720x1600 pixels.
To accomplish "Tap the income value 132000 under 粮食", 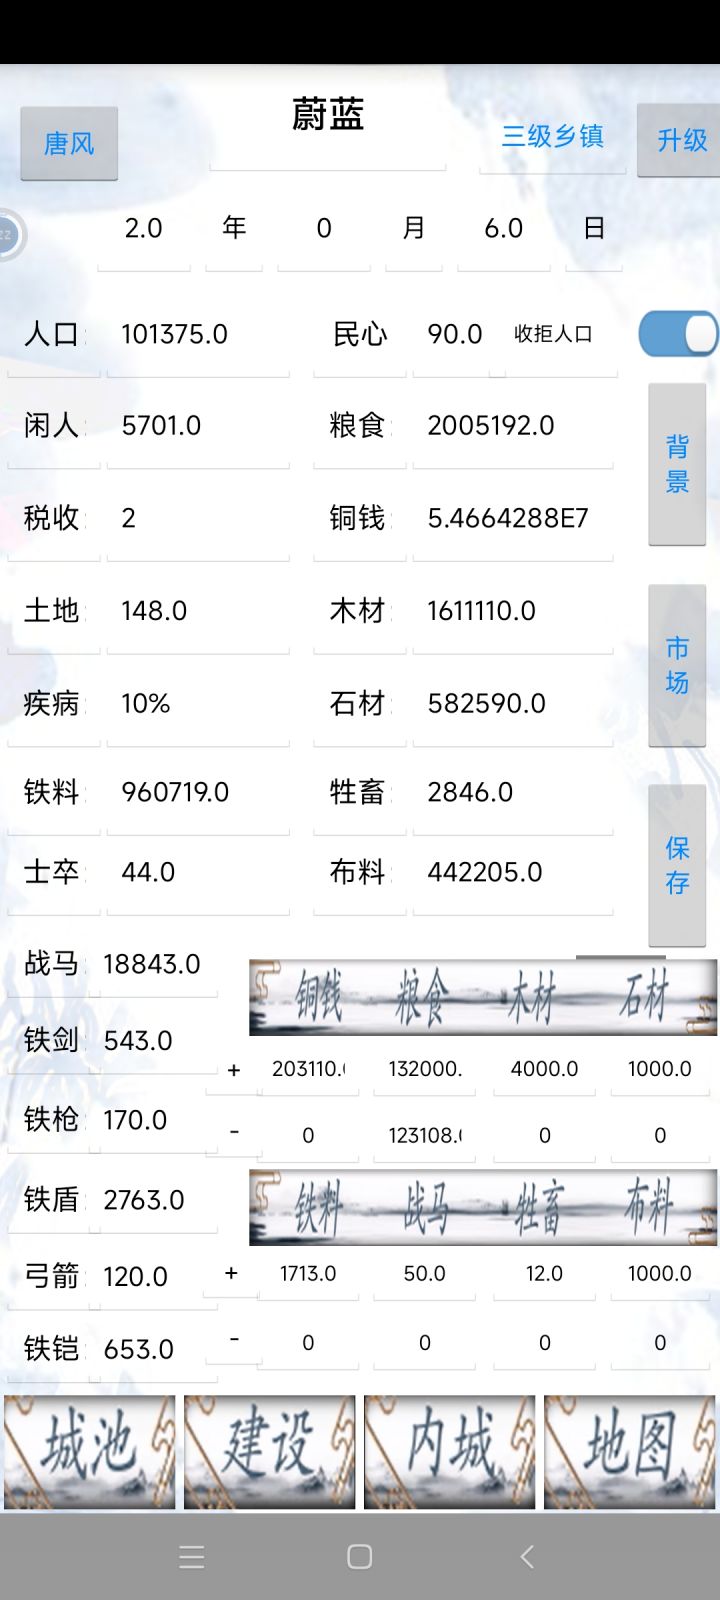I will point(425,1069).
